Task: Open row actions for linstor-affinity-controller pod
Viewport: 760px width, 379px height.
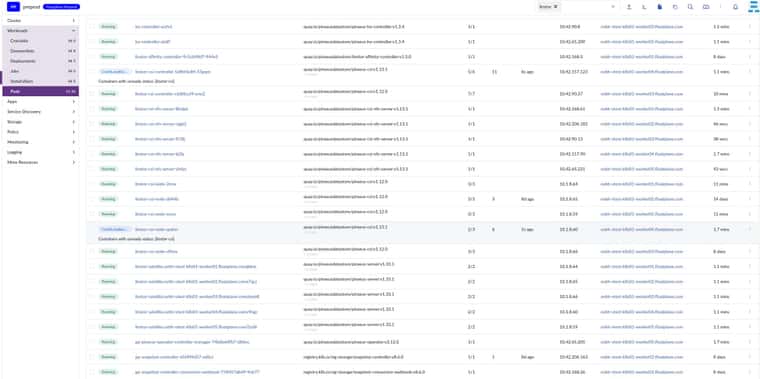Action: 749,57
